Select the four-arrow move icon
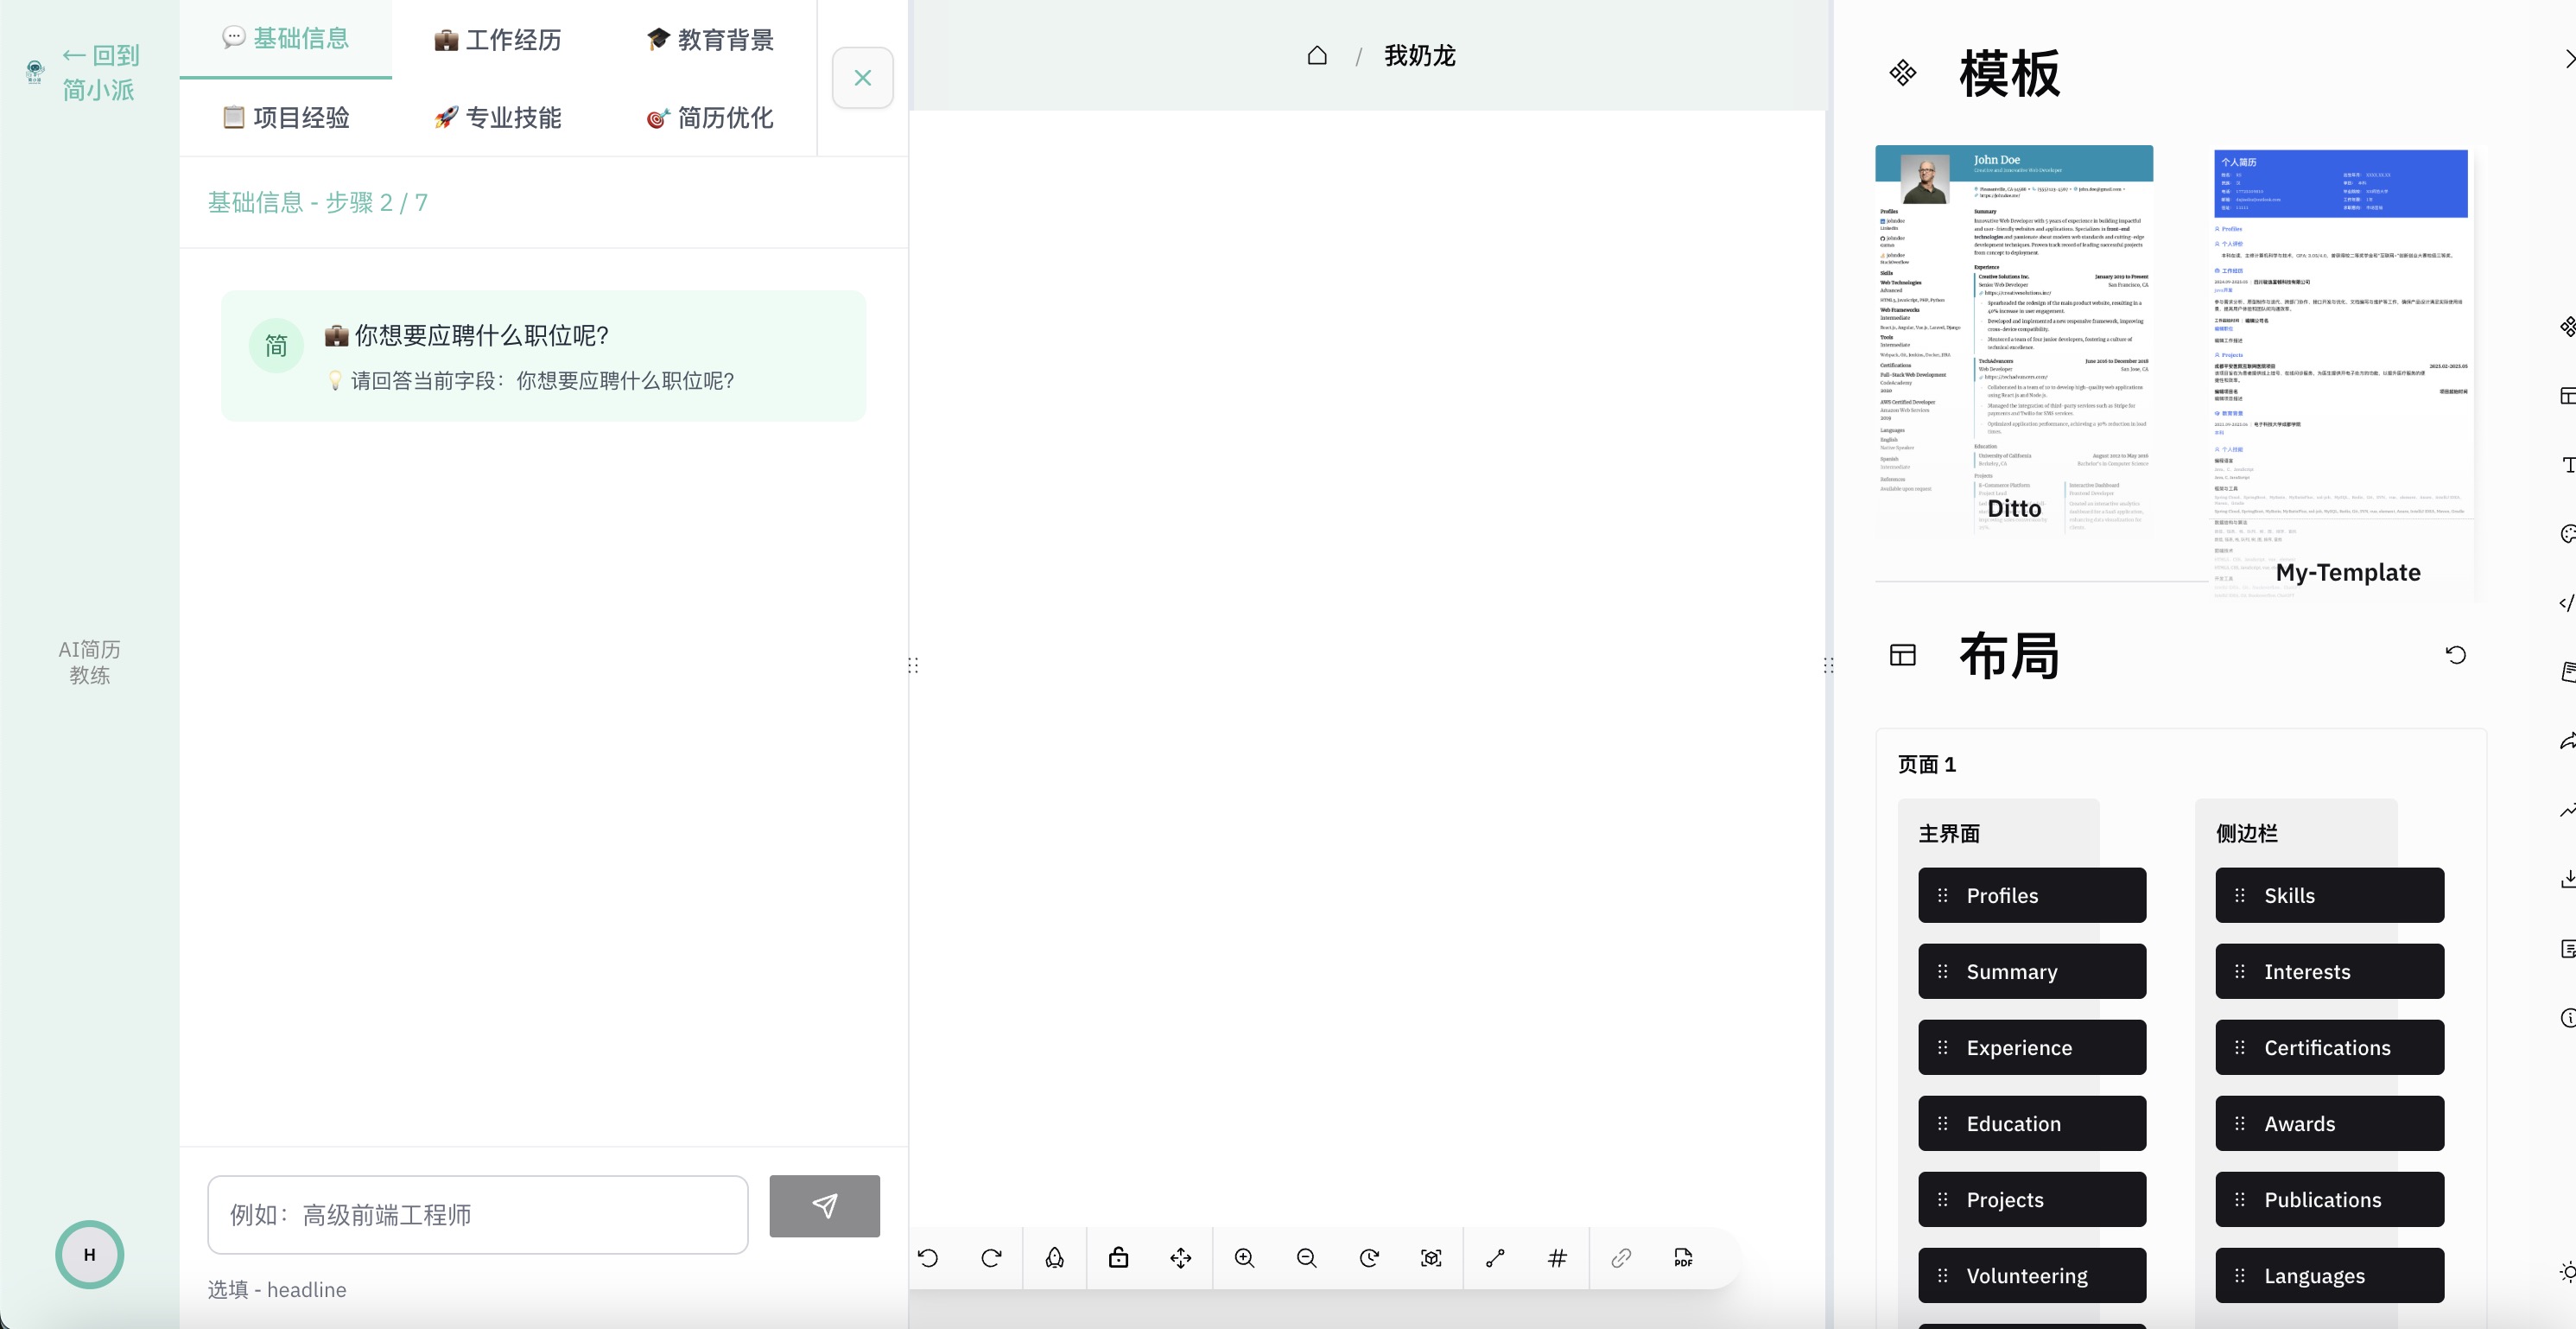 (1181, 1257)
